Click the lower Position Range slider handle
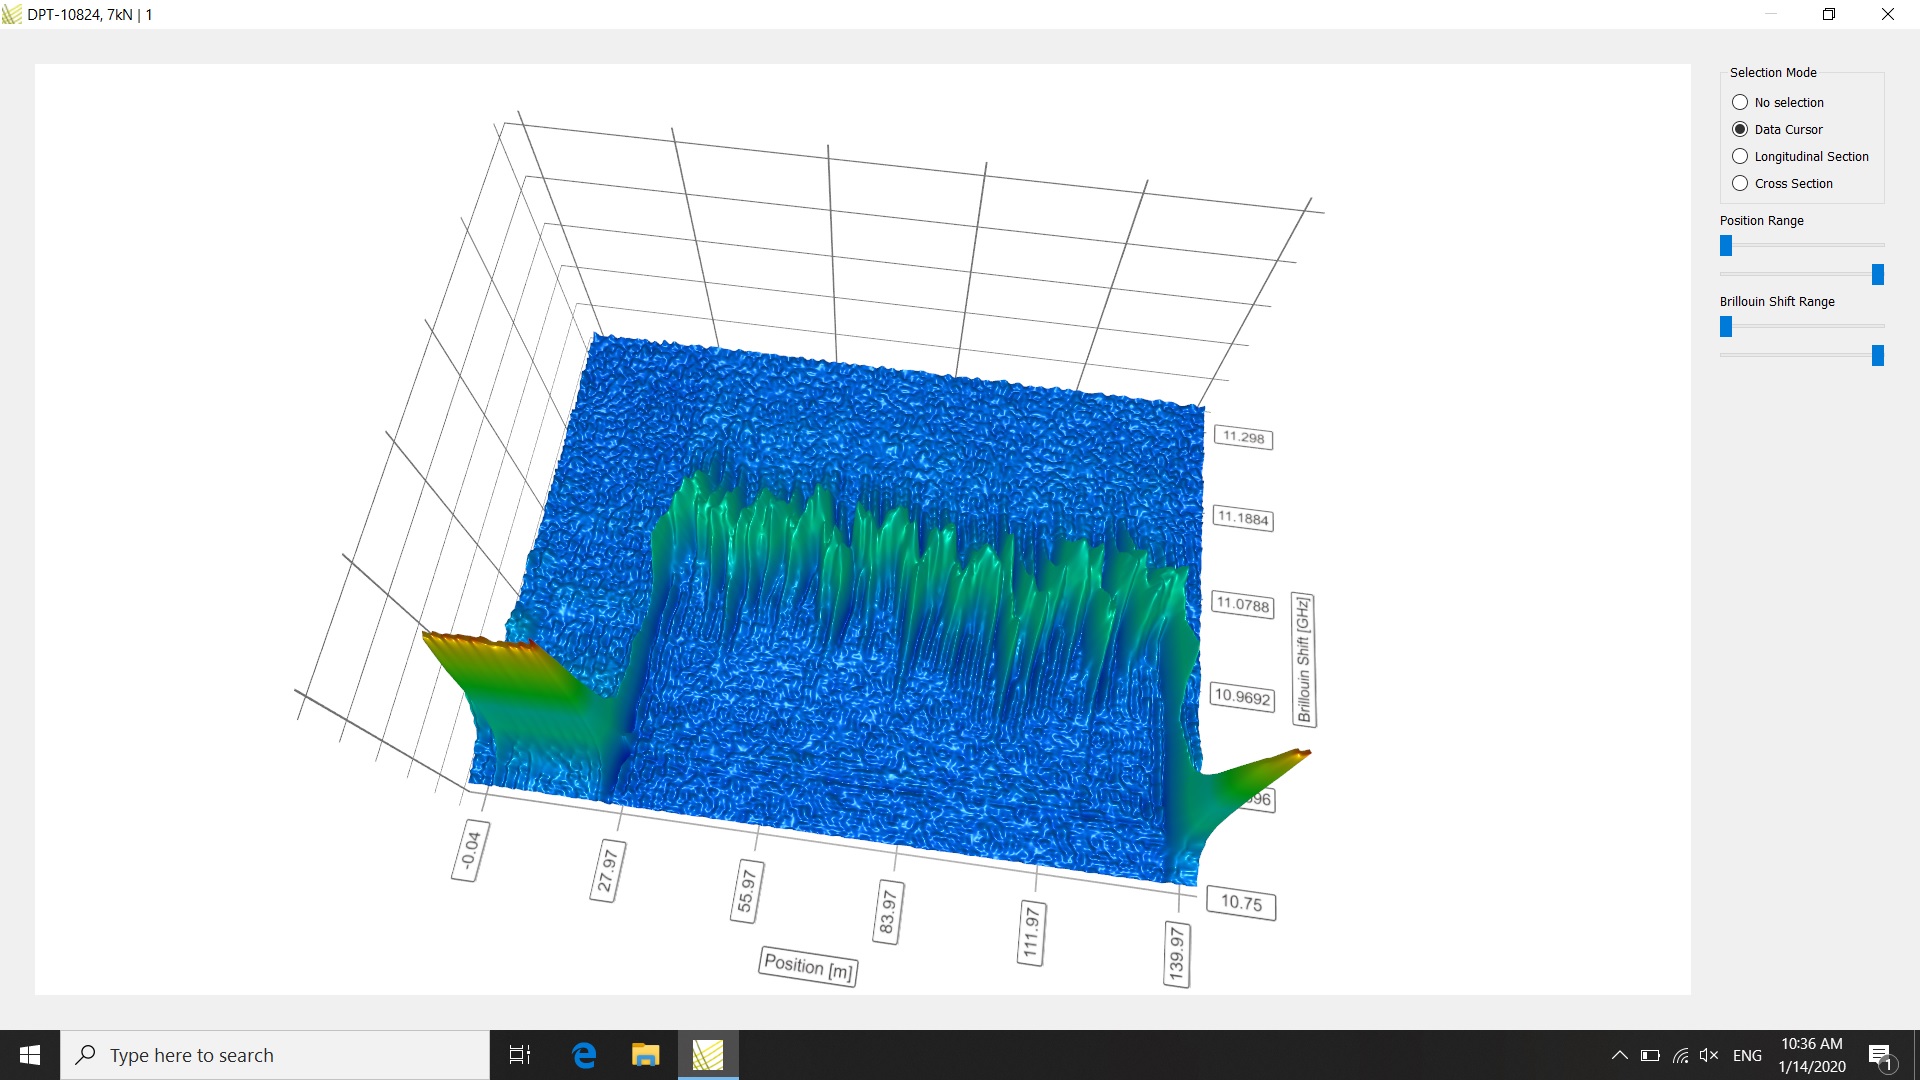The width and height of the screenshot is (1920, 1080). (x=1877, y=274)
